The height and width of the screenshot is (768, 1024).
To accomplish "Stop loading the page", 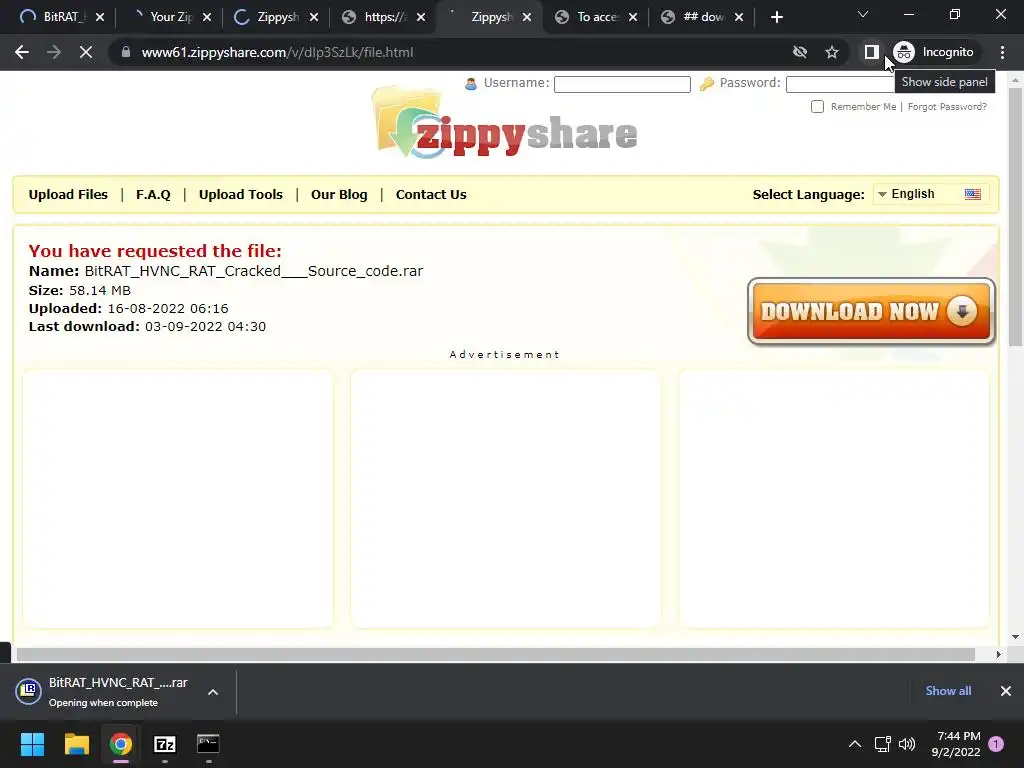I will point(86,52).
